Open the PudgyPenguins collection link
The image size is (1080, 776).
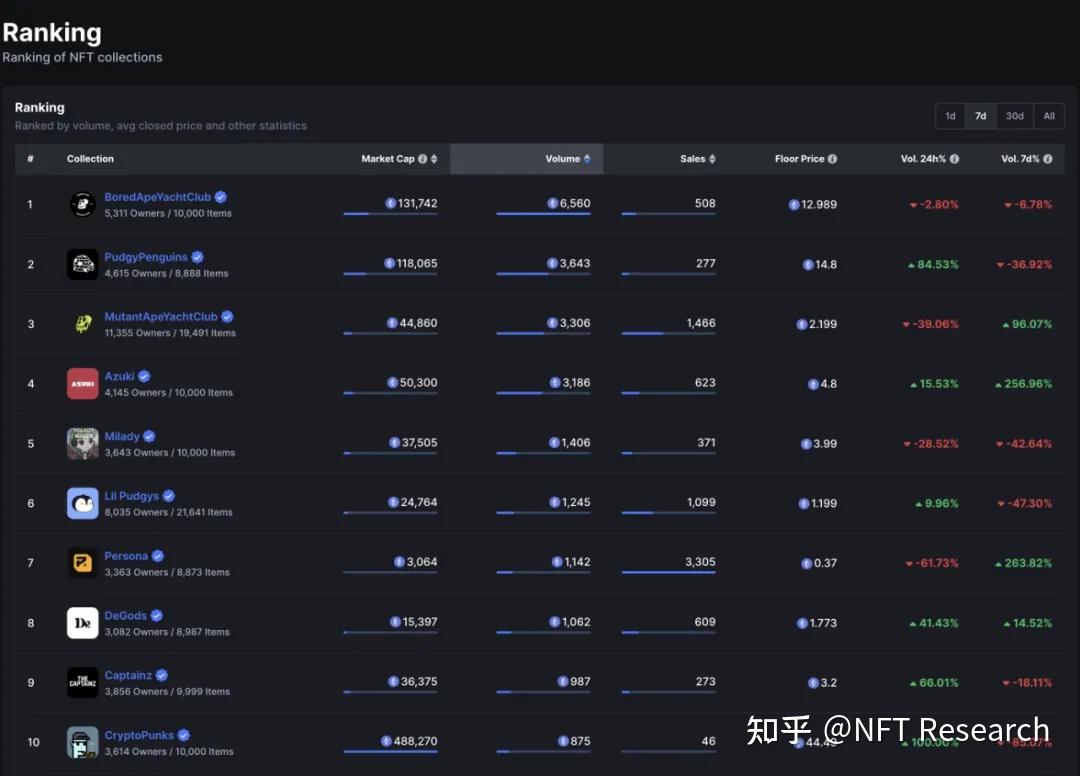(146, 257)
